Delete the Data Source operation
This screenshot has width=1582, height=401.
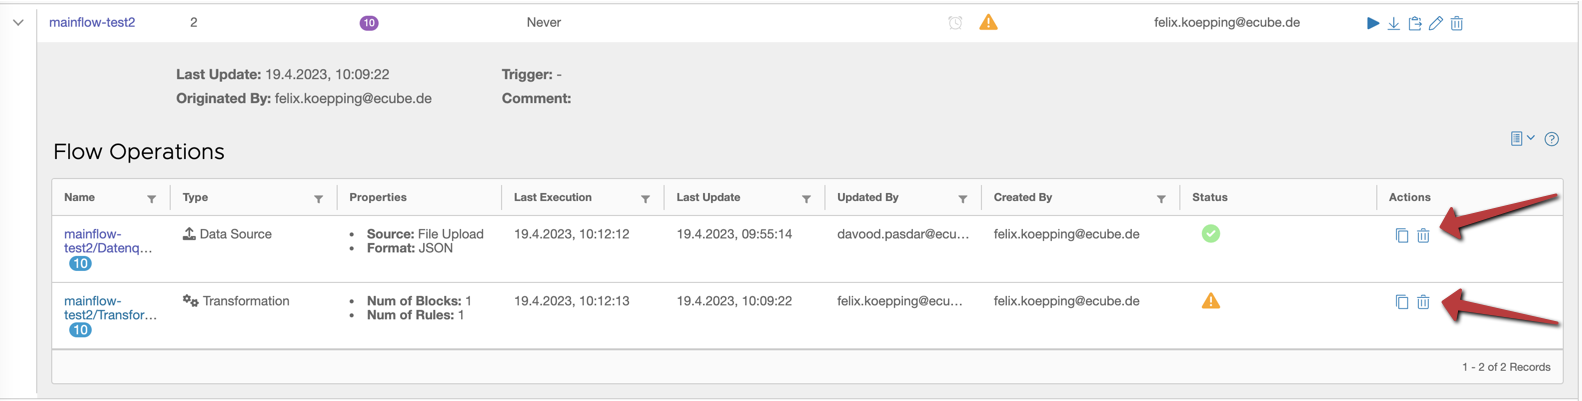pos(1423,236)
